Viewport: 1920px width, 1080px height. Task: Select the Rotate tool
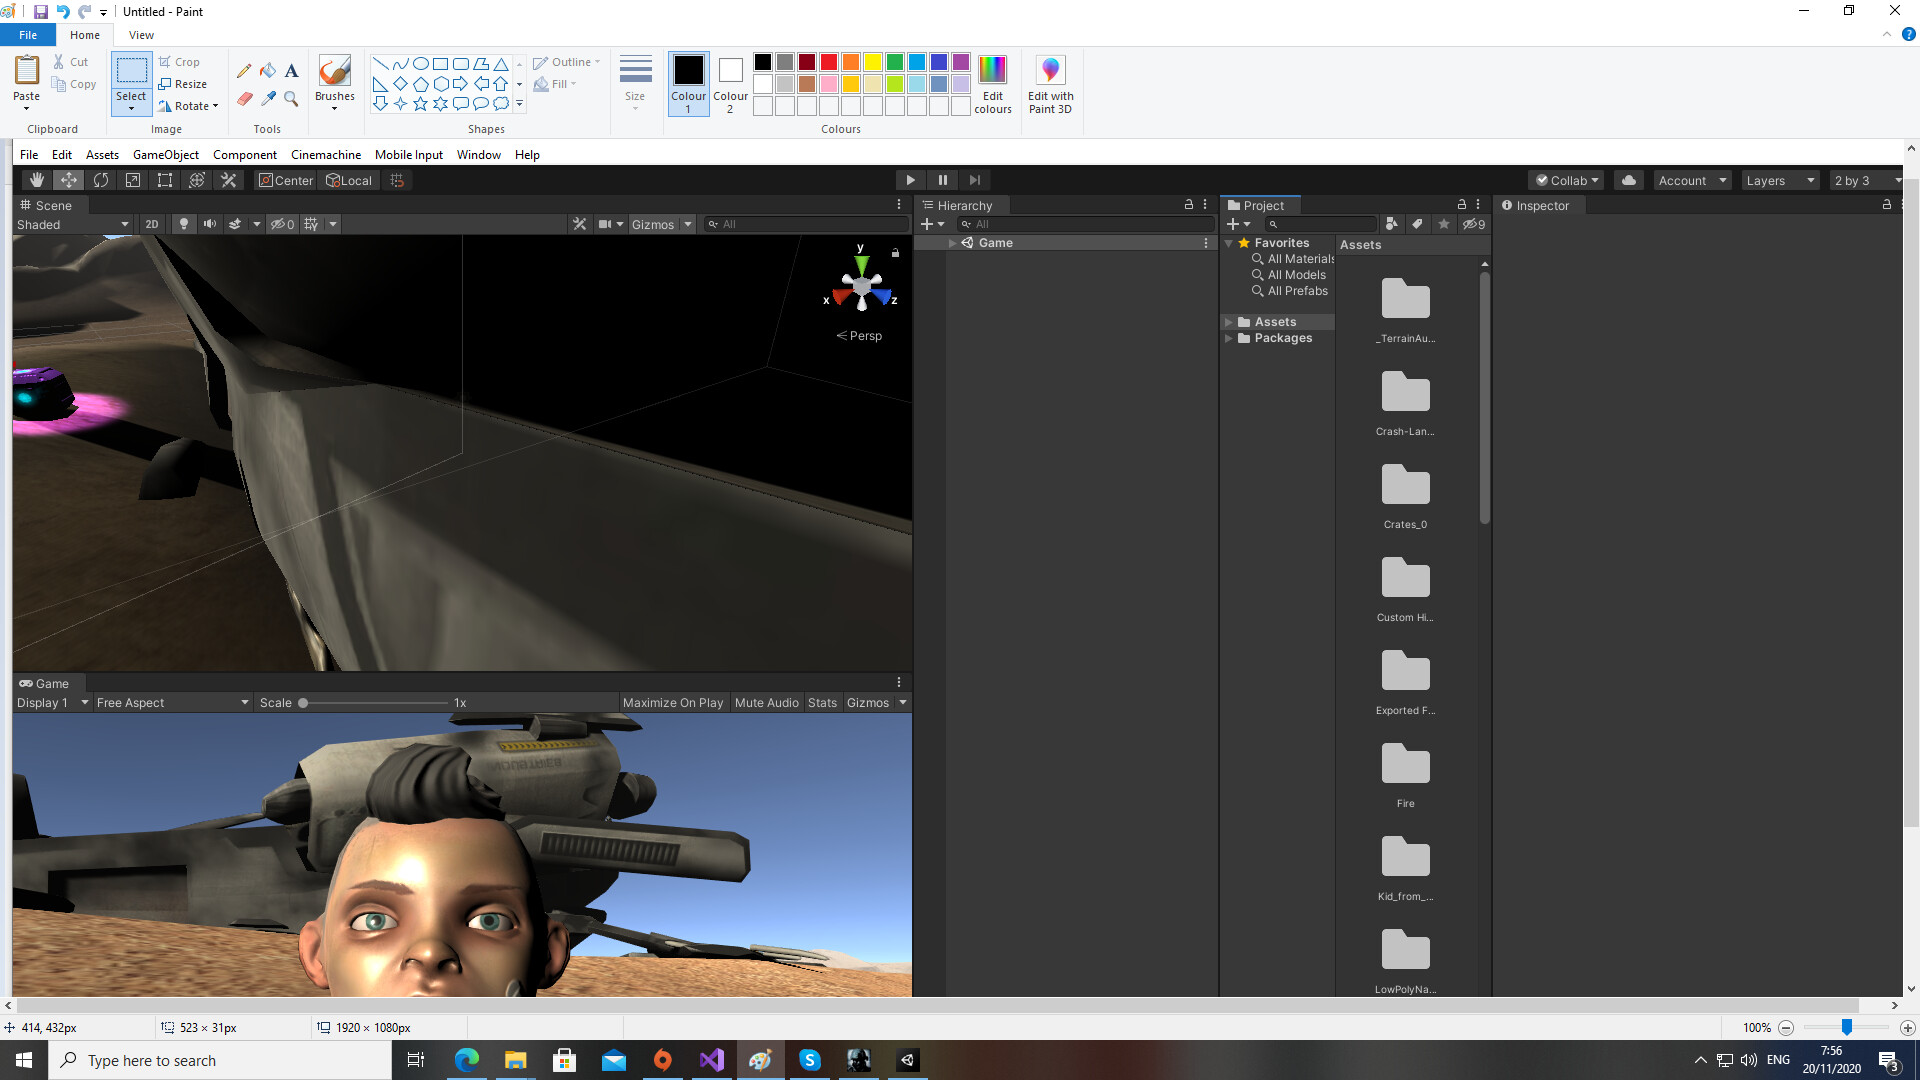coord(101,180)
